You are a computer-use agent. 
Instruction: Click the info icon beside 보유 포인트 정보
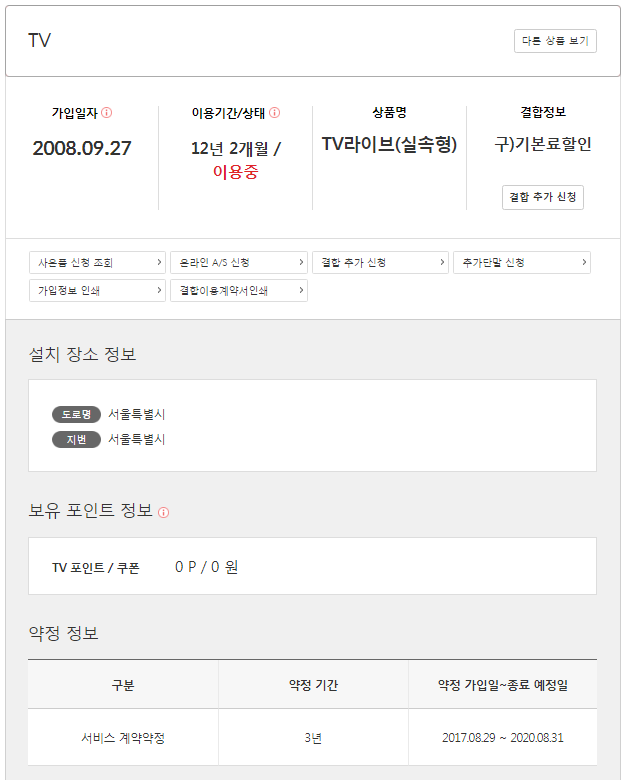(164, 513)
